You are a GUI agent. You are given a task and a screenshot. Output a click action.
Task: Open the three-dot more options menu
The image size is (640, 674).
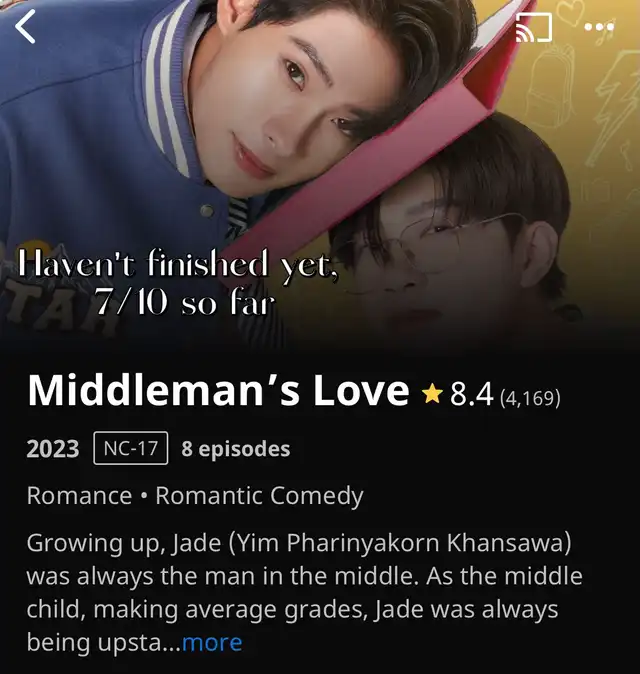[x=599, y=27]
